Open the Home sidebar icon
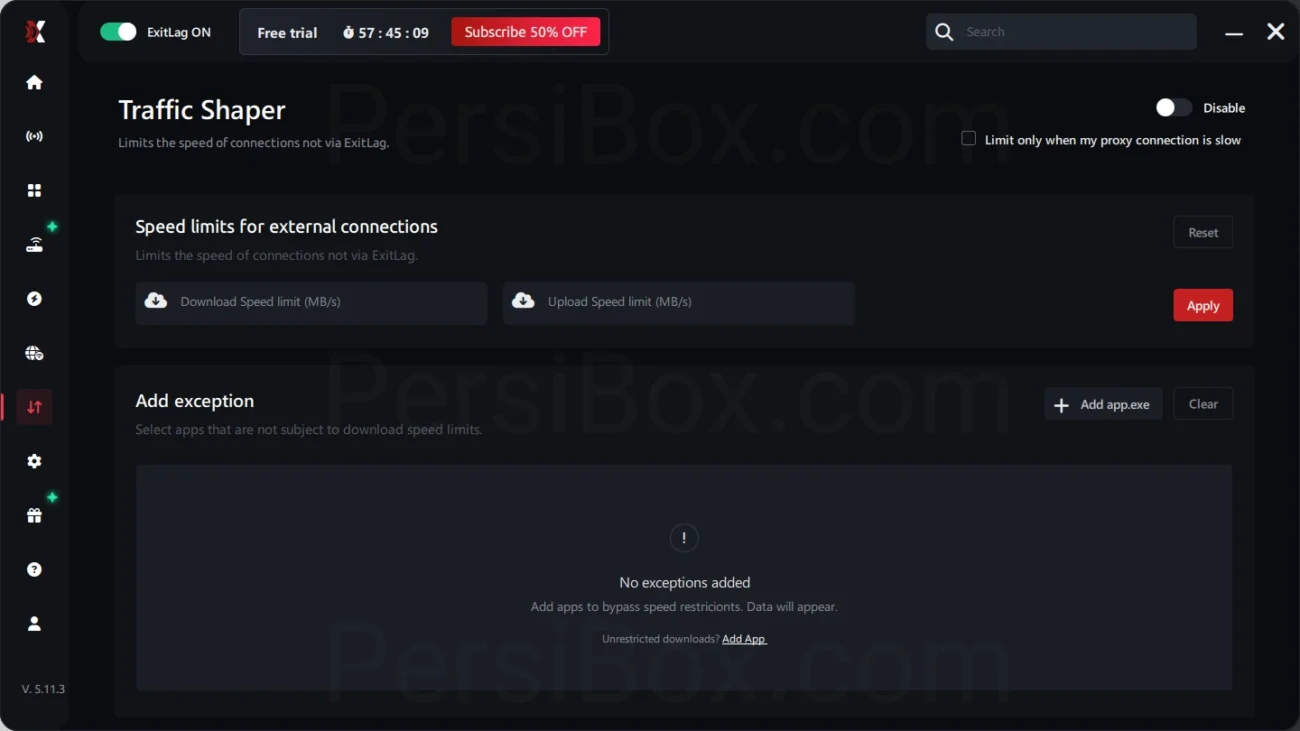The image size is (1300, 731). [34, 82]
